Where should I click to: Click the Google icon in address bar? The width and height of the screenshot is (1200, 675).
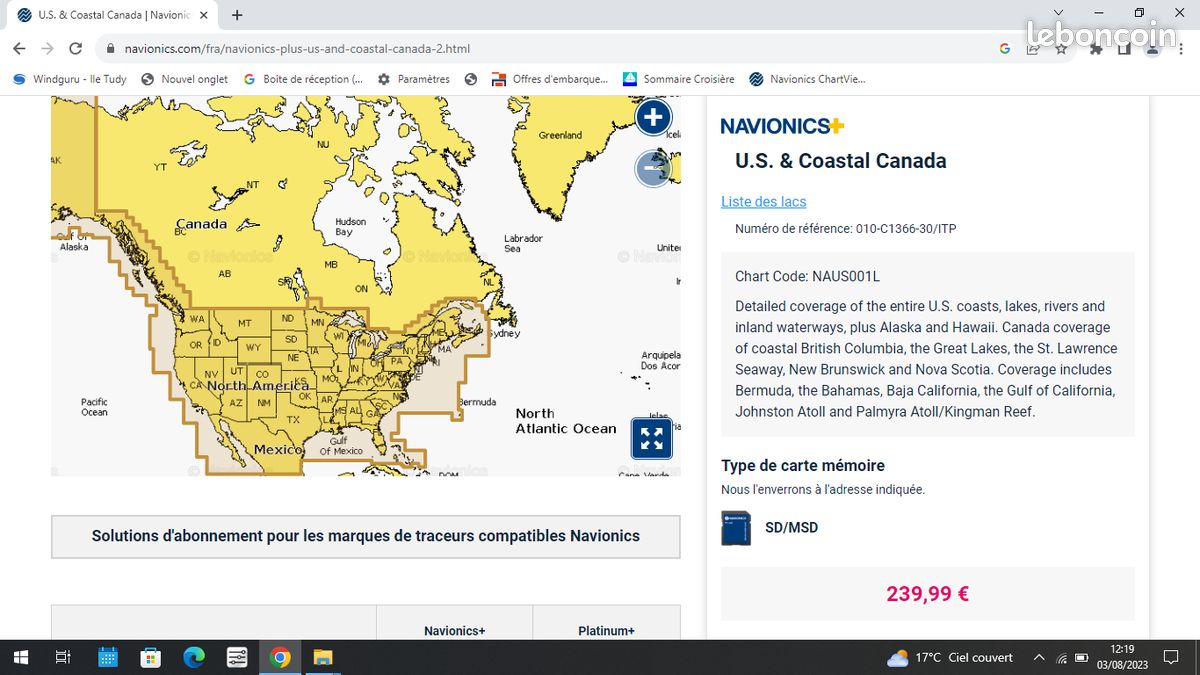pos(1005,48)
